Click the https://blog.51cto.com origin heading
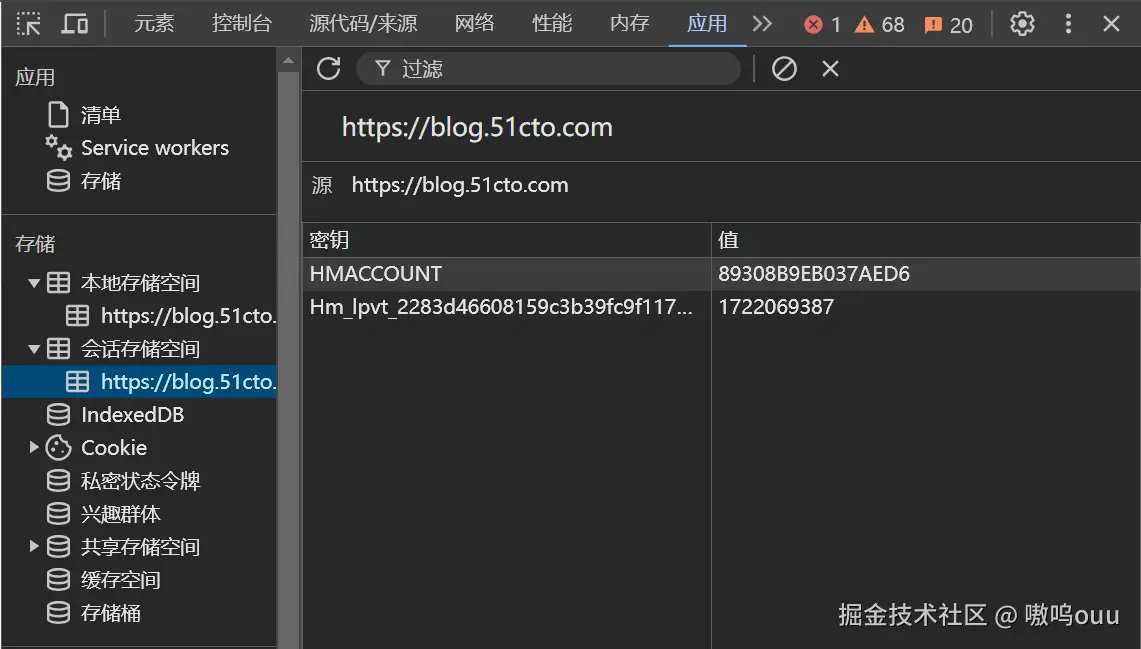Image resolution: width=1141 pixels, height=649 pixels. click(477, 127)
